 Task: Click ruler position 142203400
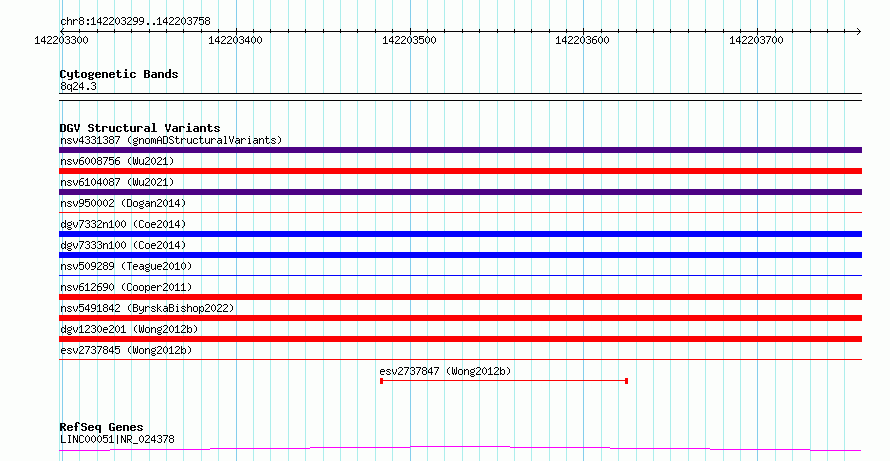point(235,40)
